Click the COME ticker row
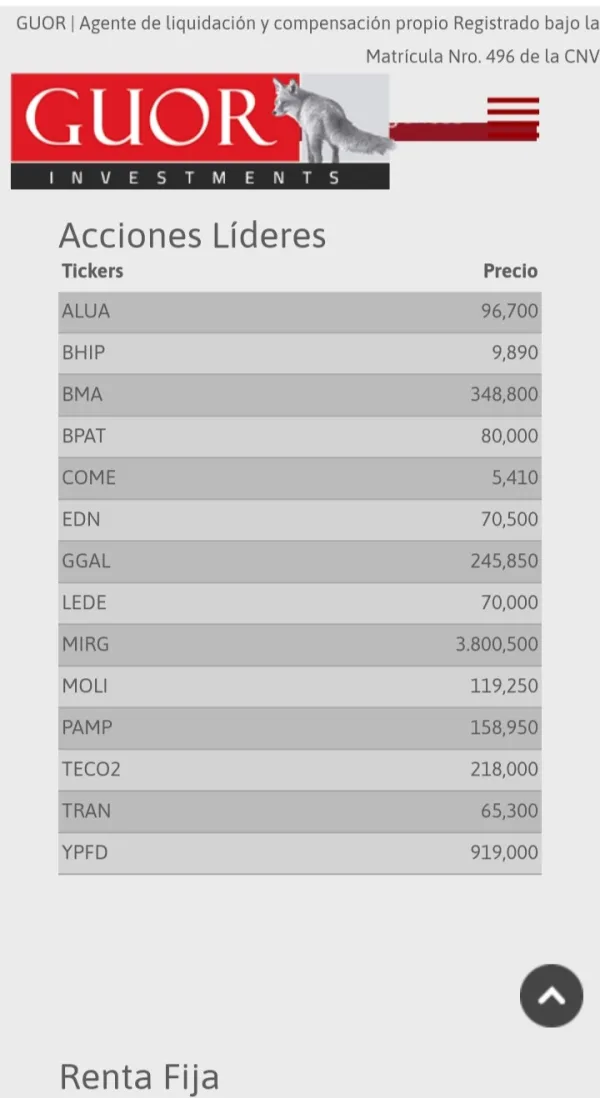600x1098 pixels. click(x=299, y=478)
